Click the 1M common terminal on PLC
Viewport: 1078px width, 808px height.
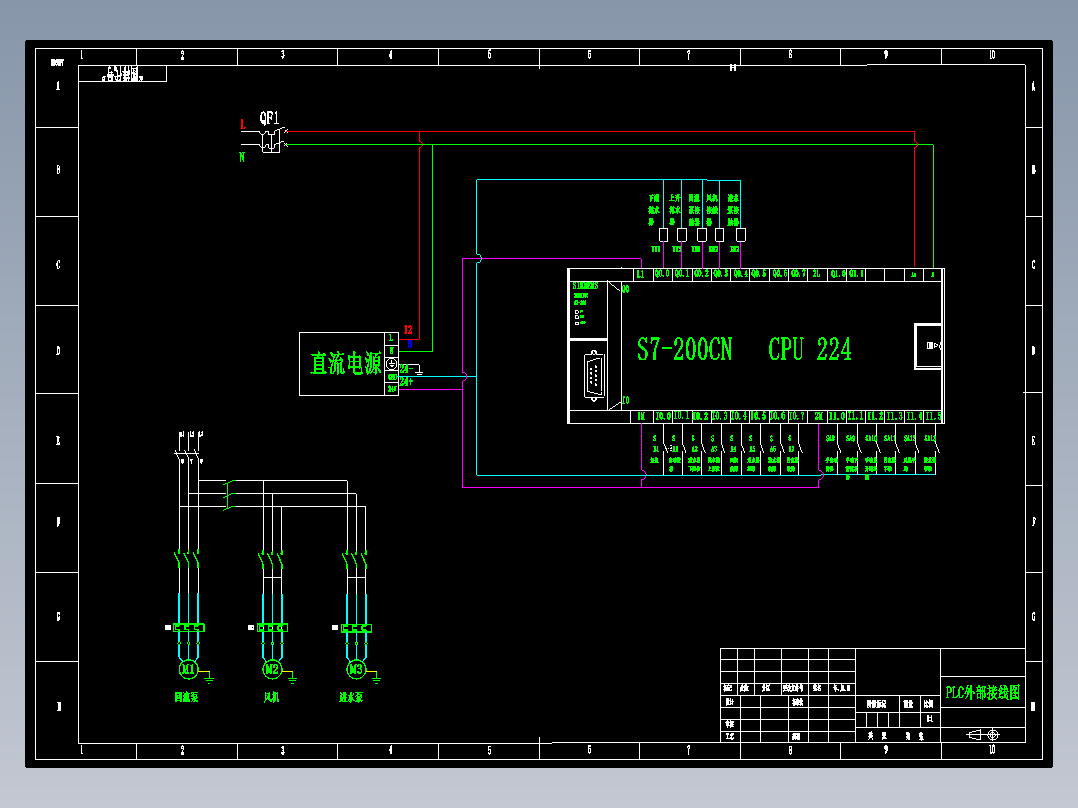(641, 417)
